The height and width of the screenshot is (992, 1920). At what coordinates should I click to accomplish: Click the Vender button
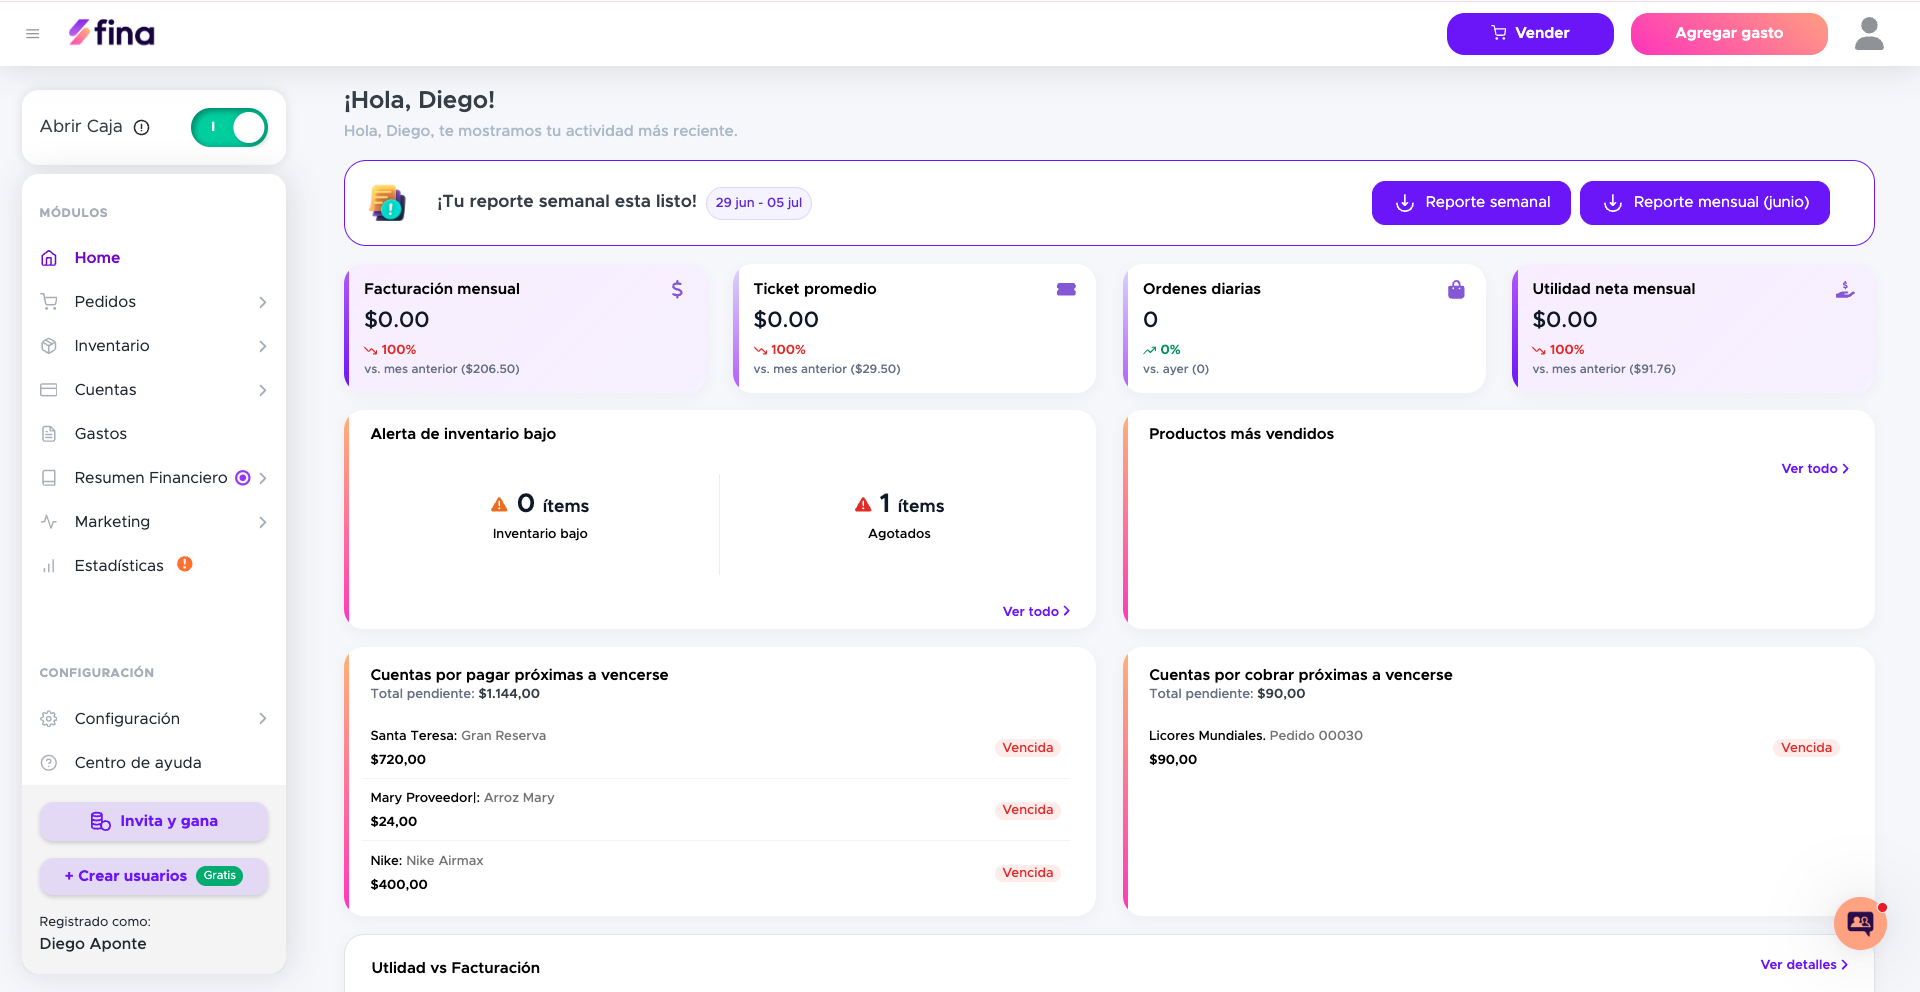click(x=1530, y=34)
